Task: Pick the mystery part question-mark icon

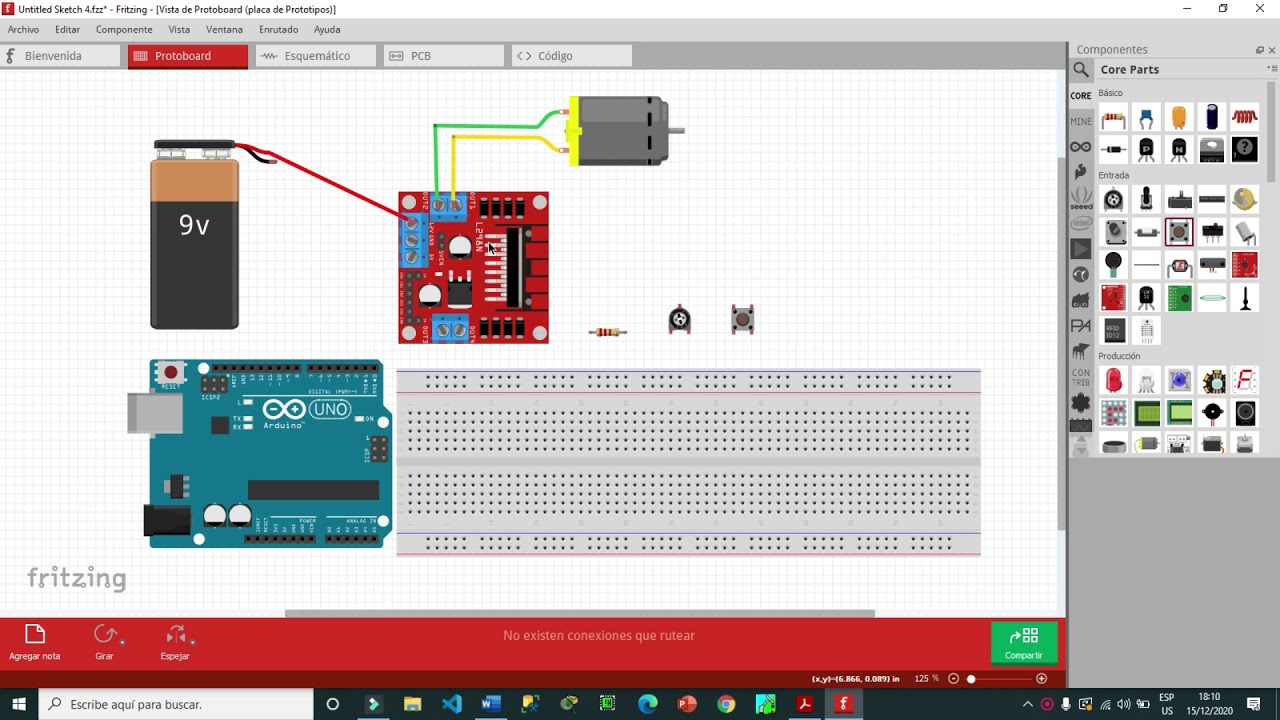Action: [1245, 150]
